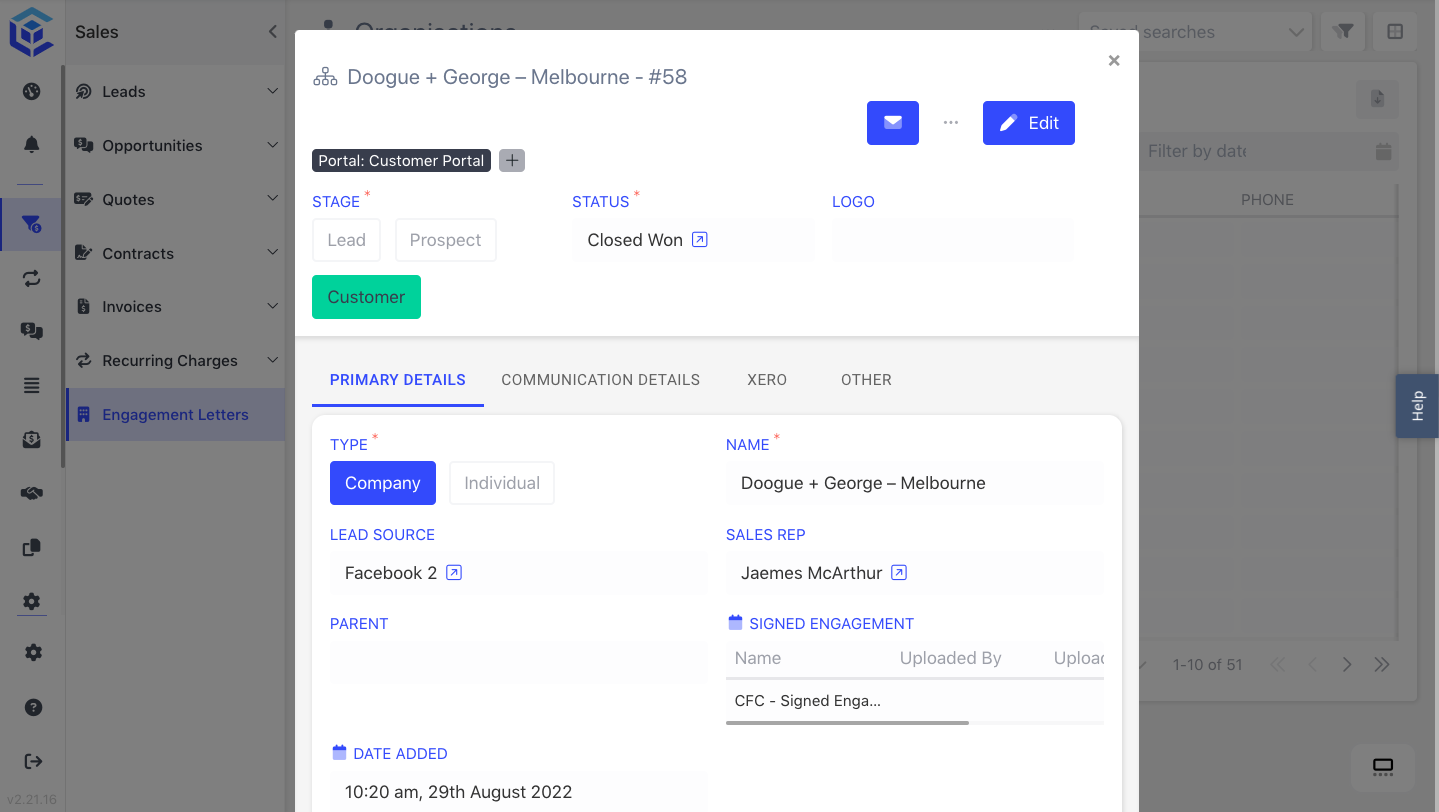The width and height of the screenshot is (1439, 812).
Task: Click the PHONE column header in background
Action: tap(1268, 200)
